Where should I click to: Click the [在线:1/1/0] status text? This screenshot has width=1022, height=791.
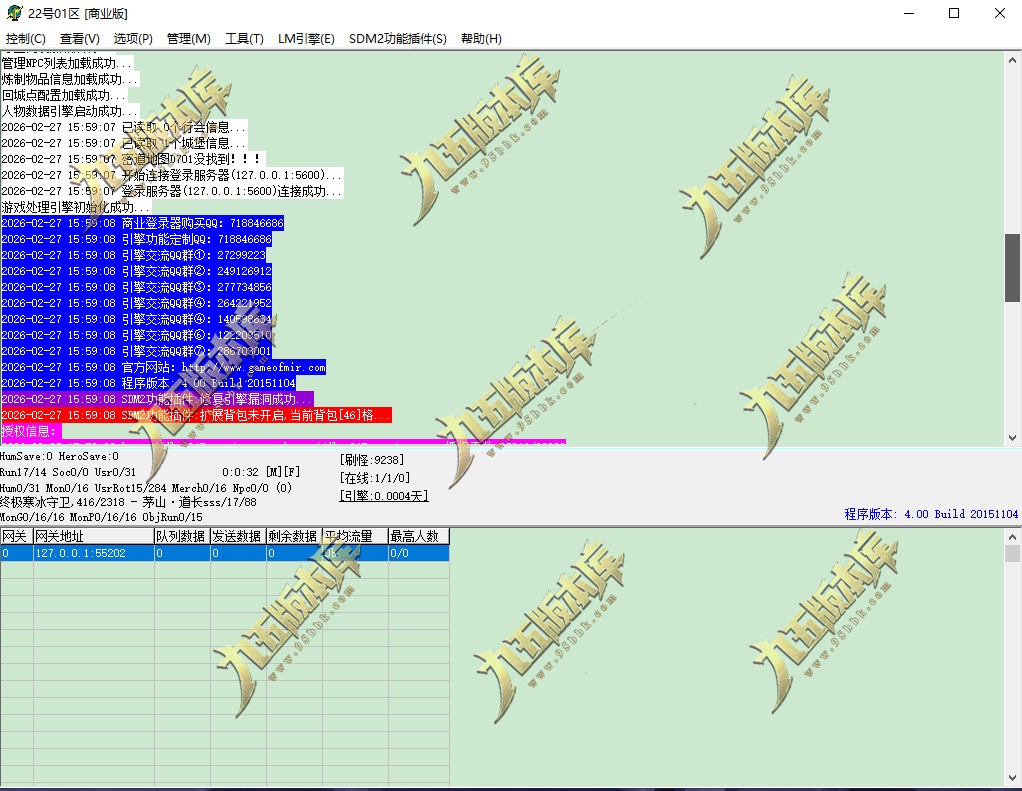(x=375, y=478)
